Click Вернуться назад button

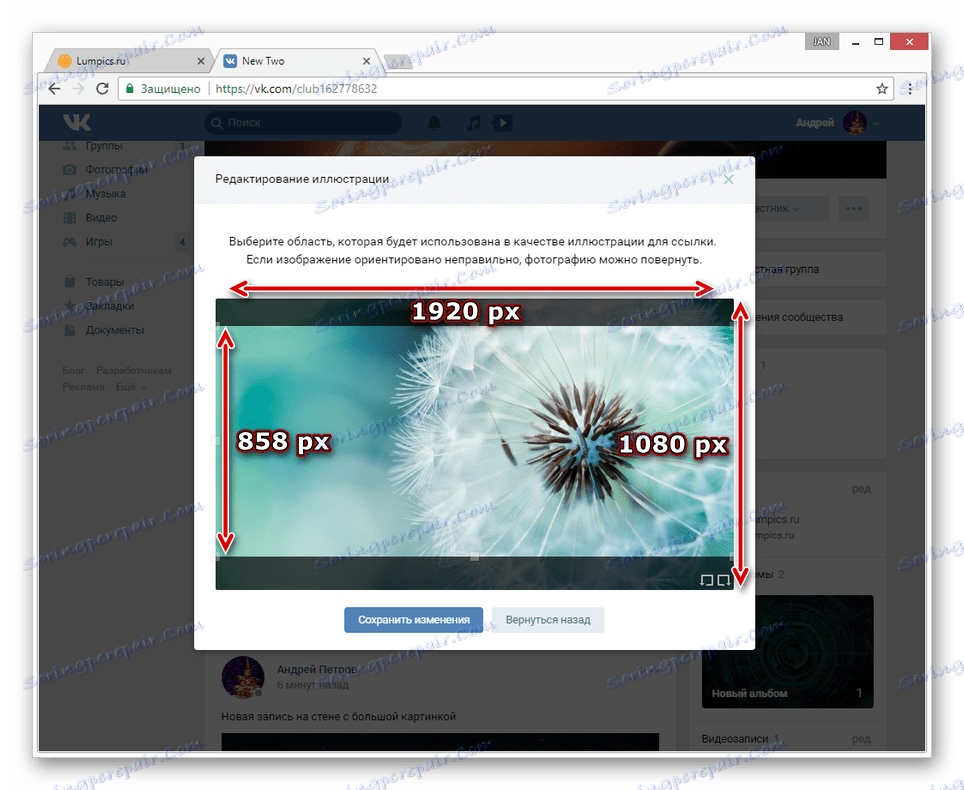pyautogui.click(x=548, y=620)
